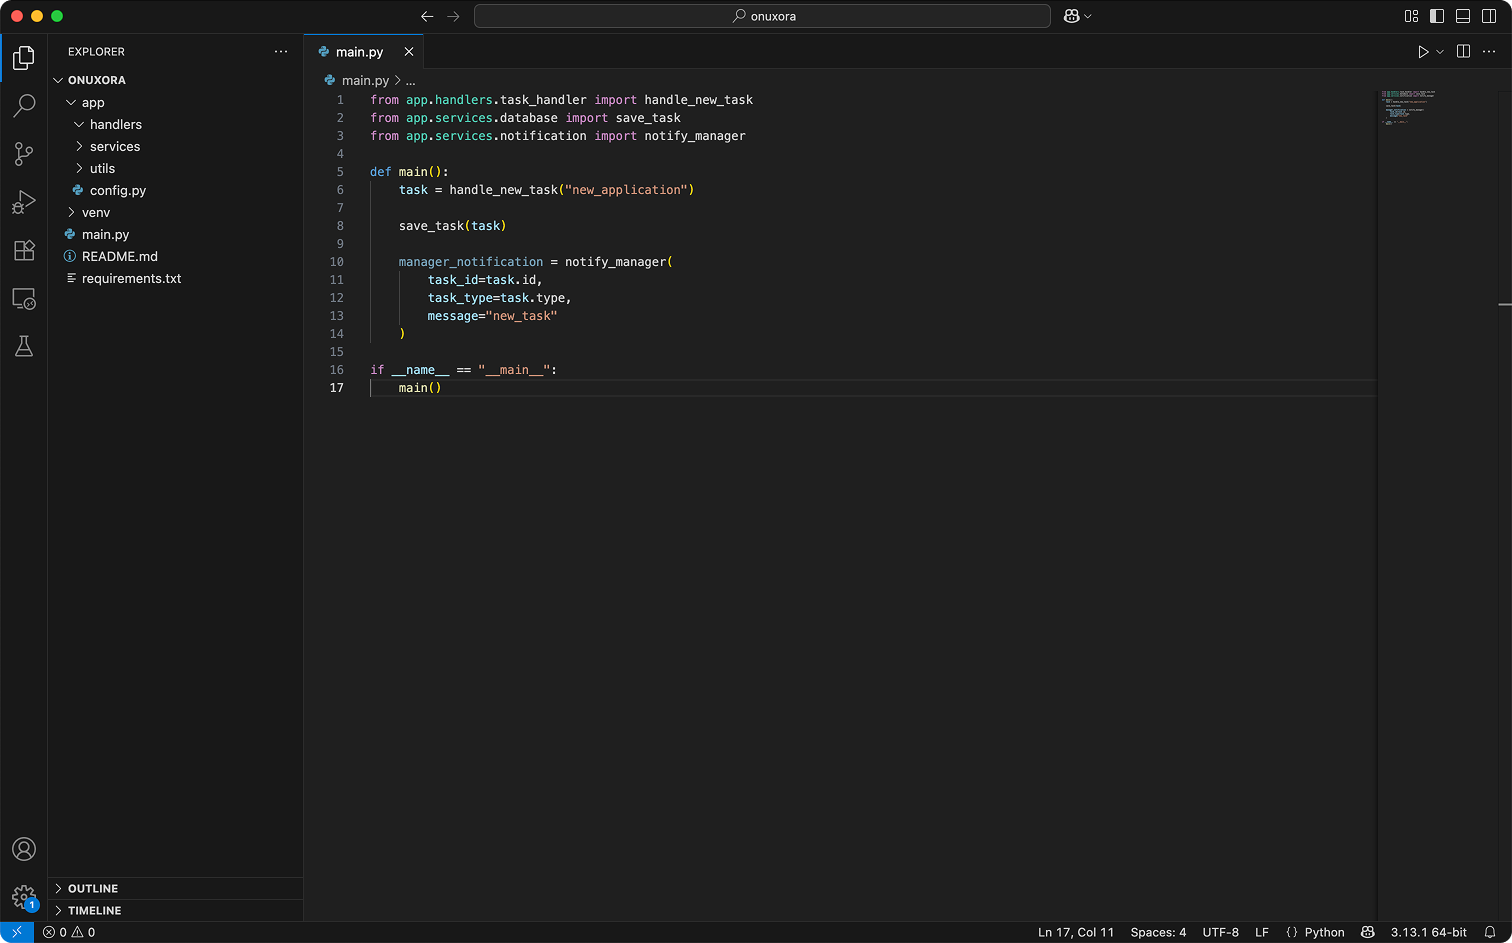
Task: Change end of line sequence LF
Action: coord(1262,932)
